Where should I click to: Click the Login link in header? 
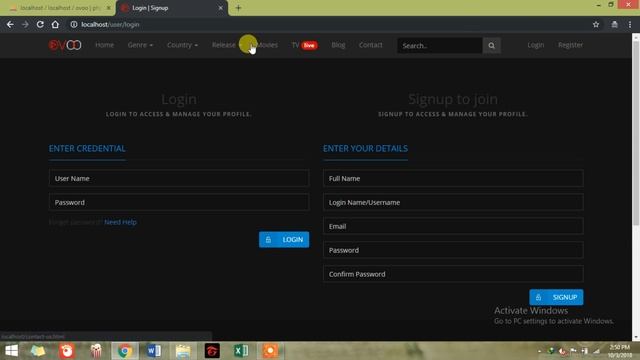536,45
